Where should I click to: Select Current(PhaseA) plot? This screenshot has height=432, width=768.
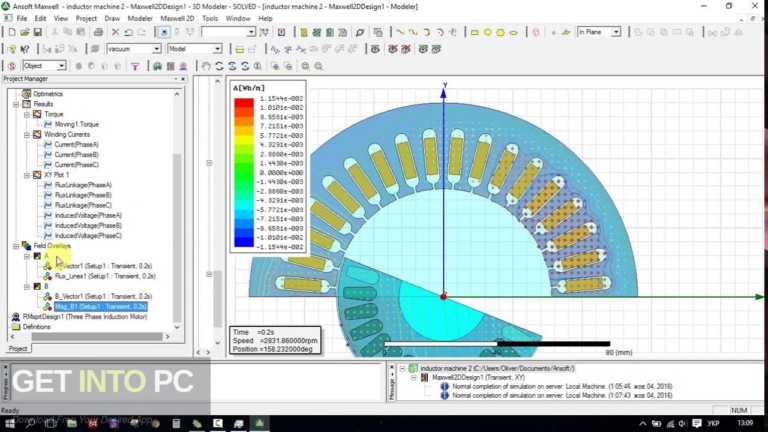click(76, 144)
